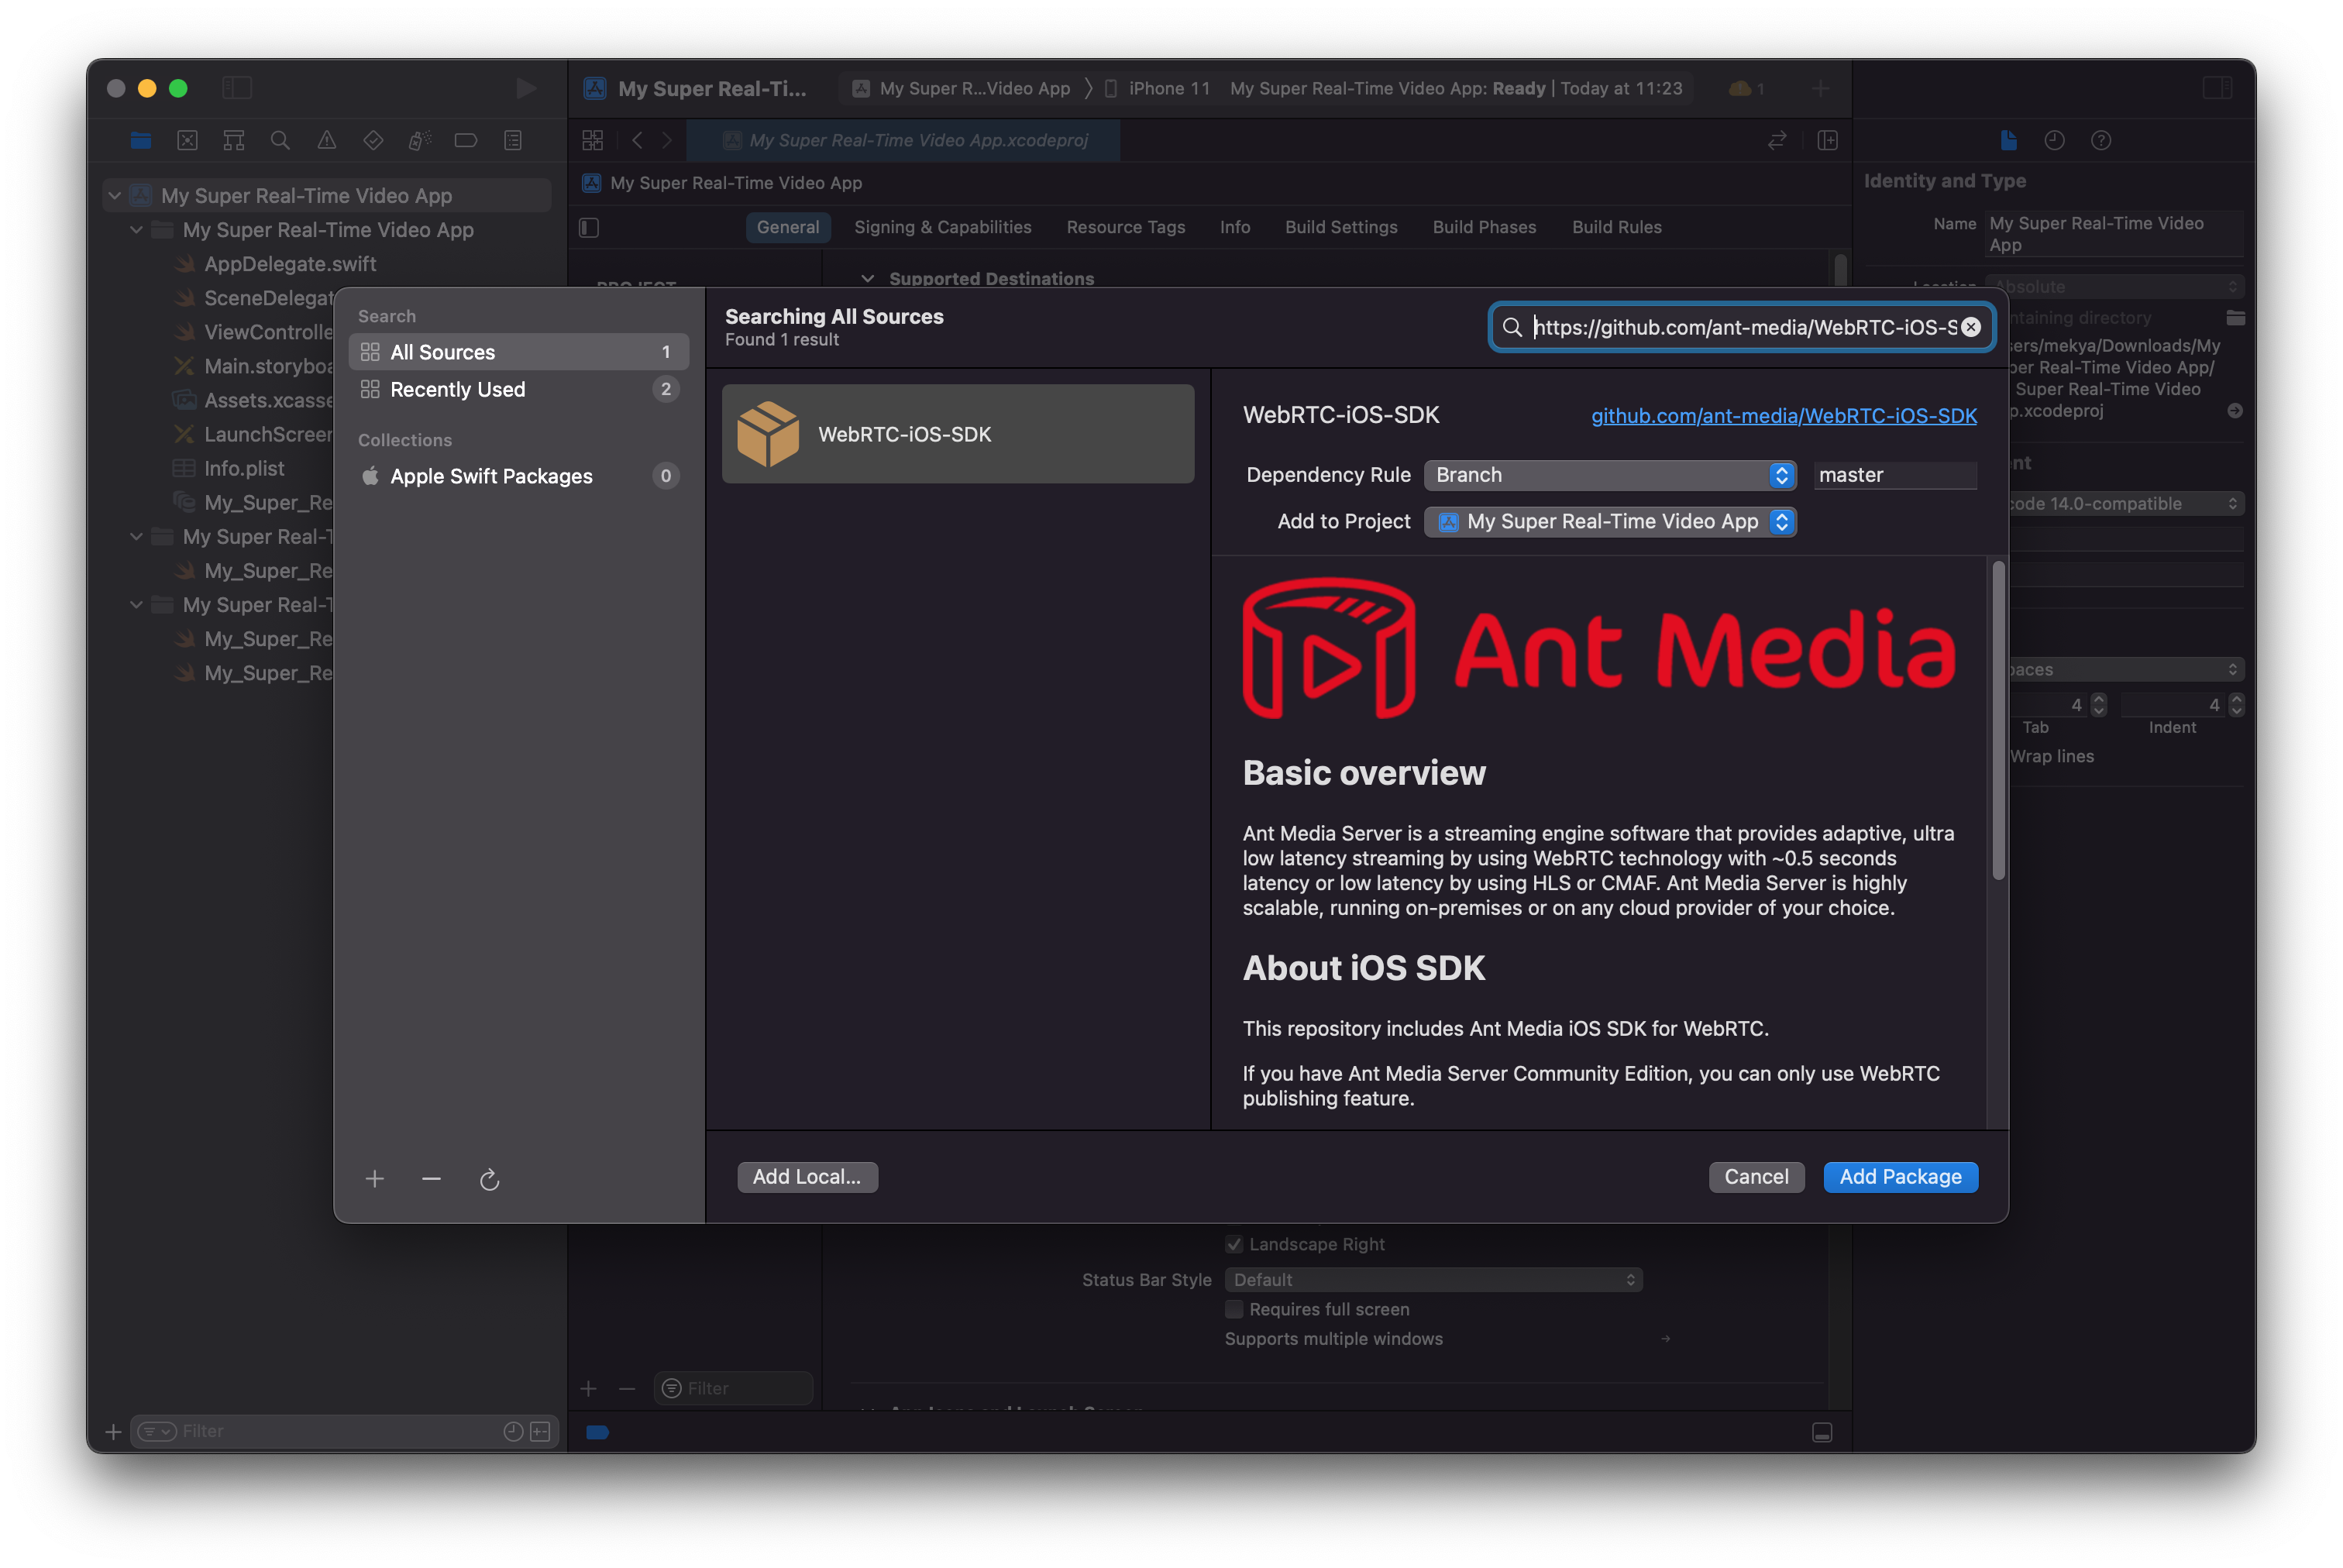2343x1568 pixels.
Task: Open the github.com/ant-media/WebRTC-iOS-SDK link
Action: pyautogui.click(x=1783, y=415)
